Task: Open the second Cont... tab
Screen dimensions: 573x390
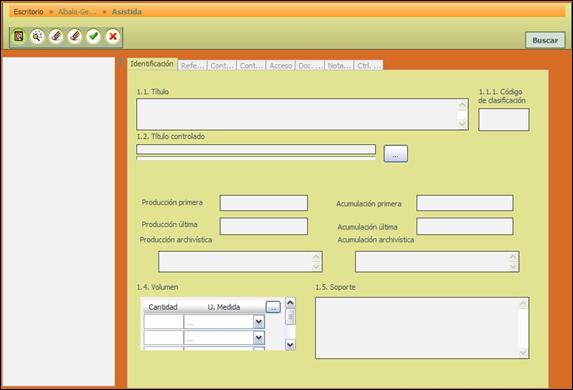Action: click(x=251, y=65)
